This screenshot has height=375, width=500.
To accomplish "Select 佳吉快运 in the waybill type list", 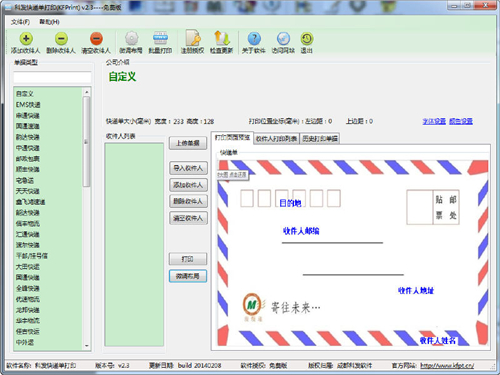I will pyautogui.click(x=28, y=331).
